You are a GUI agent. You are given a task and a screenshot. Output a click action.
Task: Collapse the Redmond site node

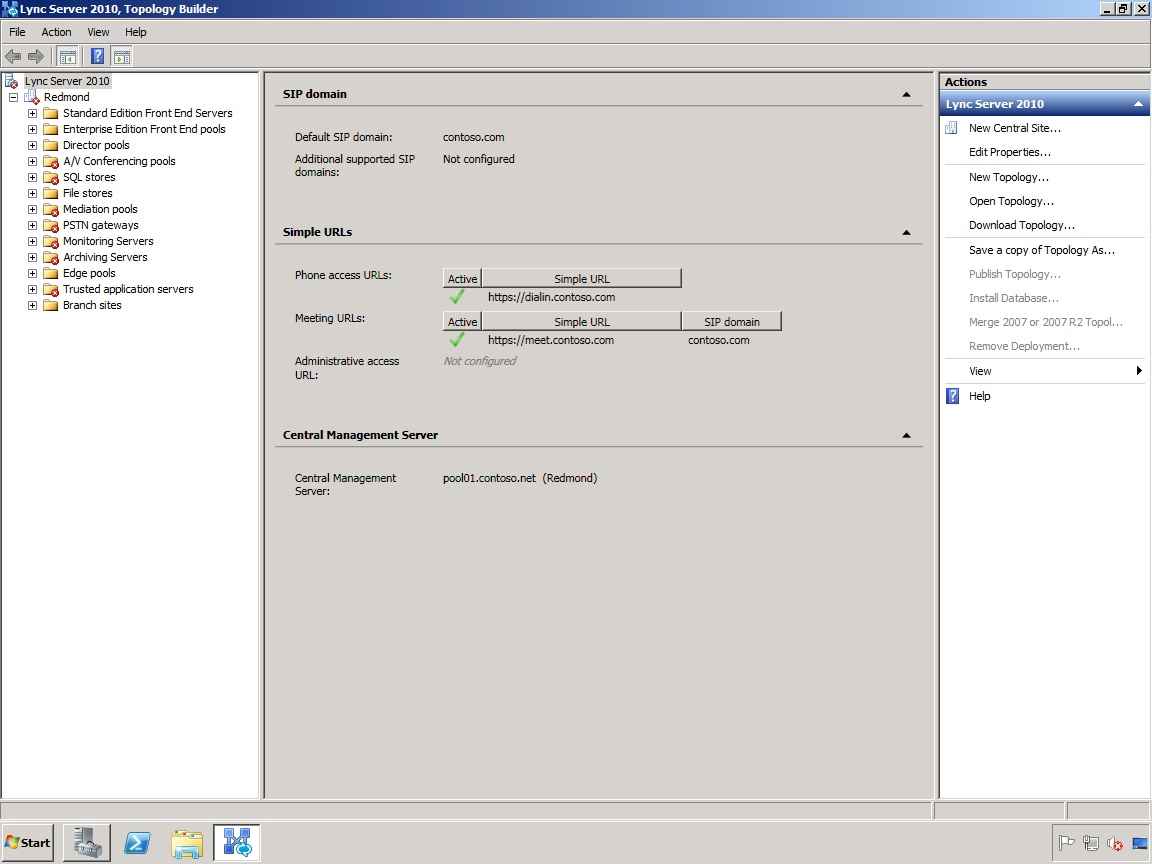13,97
